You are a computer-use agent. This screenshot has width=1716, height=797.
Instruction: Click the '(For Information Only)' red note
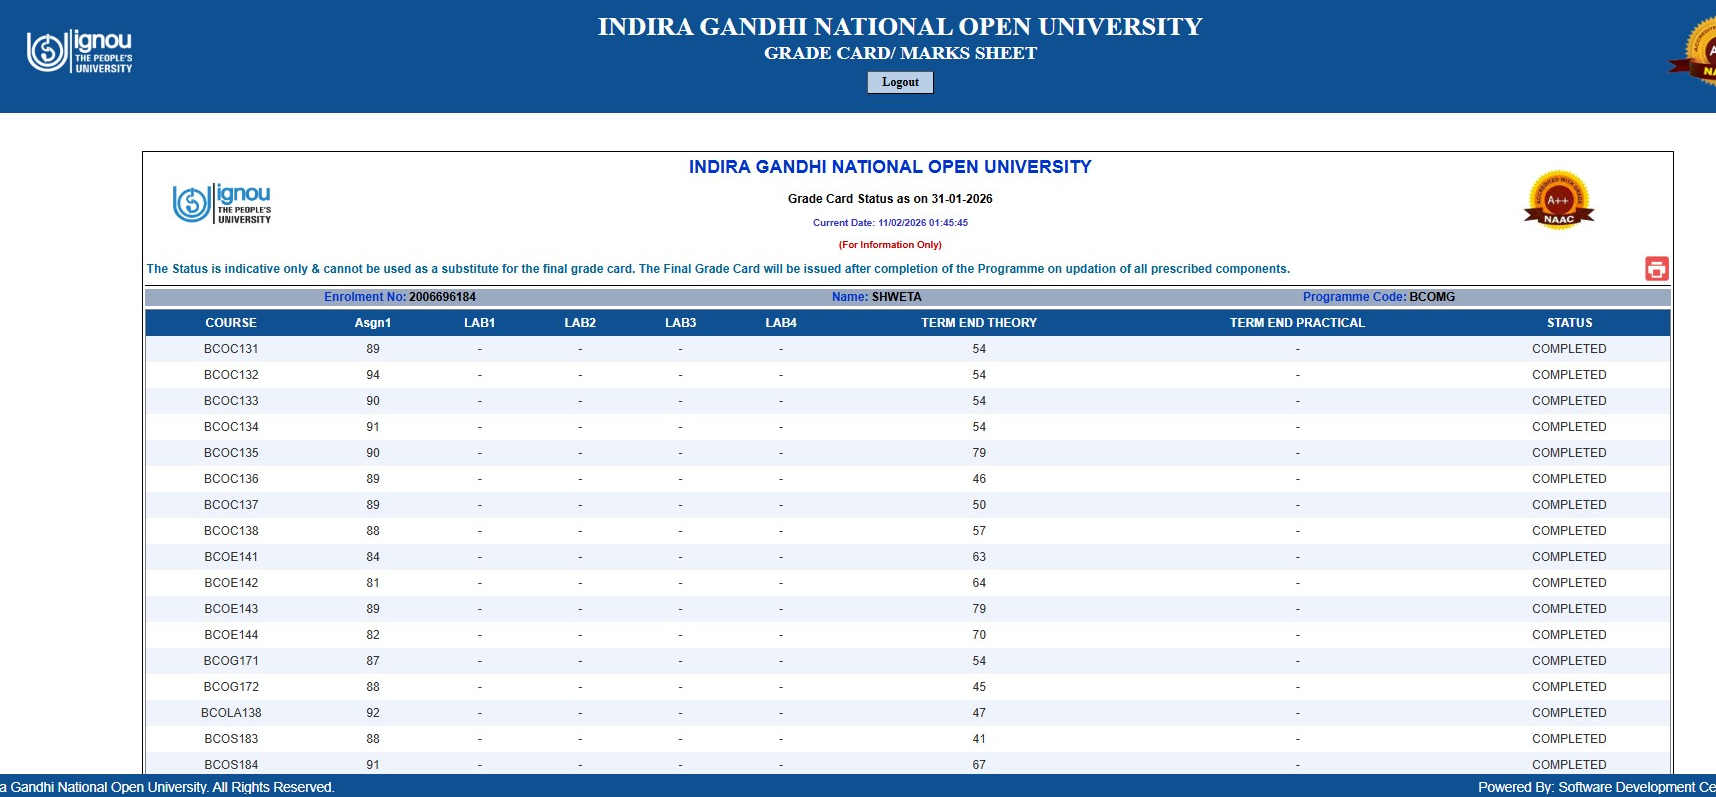point(890,245)
